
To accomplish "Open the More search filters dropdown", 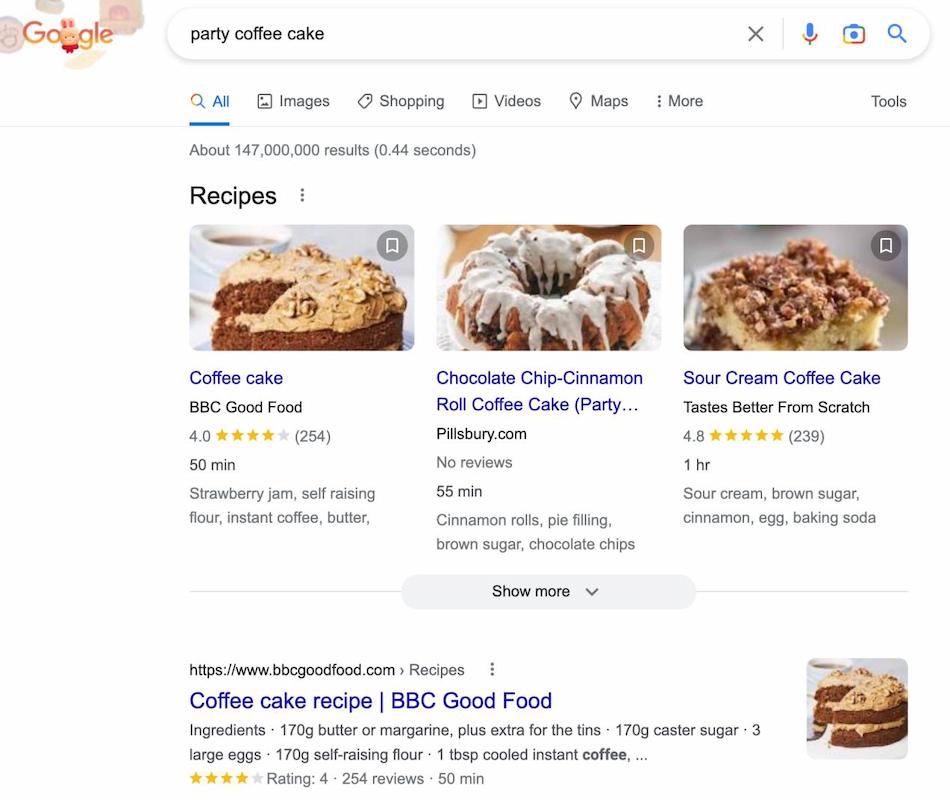I will coord(679,101).
